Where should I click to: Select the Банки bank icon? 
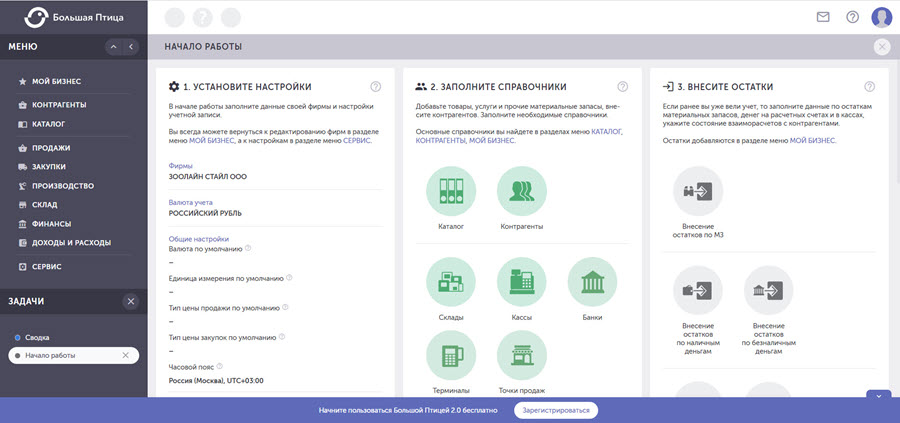pos(592,282)
